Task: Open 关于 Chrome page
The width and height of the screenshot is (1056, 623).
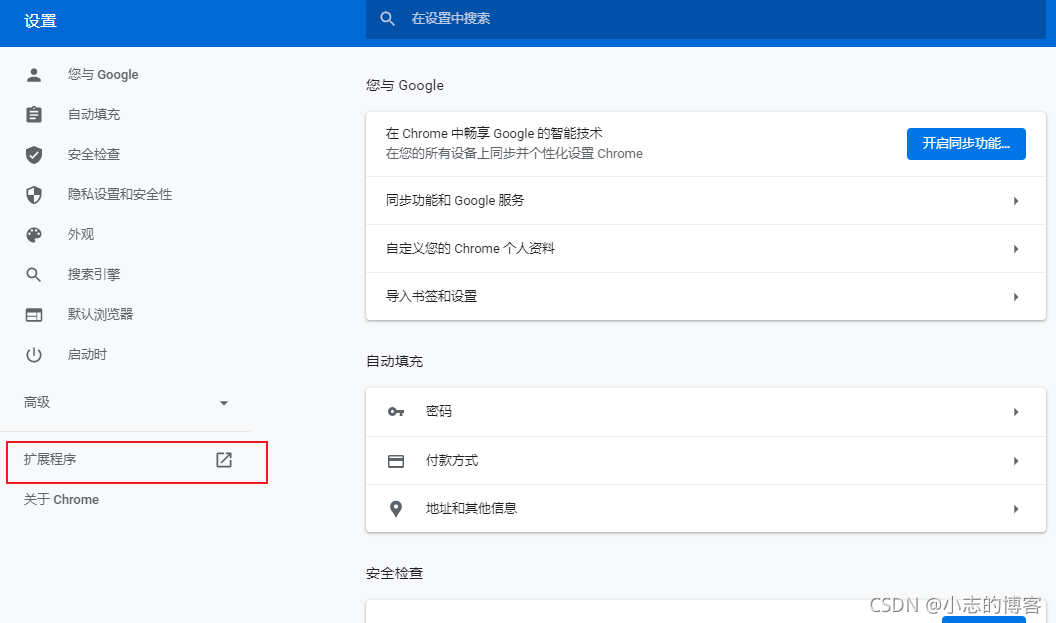Action: [61, 500]
